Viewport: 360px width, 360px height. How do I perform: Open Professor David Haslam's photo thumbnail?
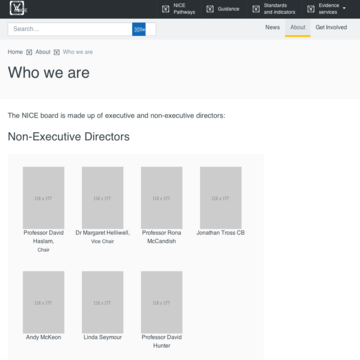(43, 198)
